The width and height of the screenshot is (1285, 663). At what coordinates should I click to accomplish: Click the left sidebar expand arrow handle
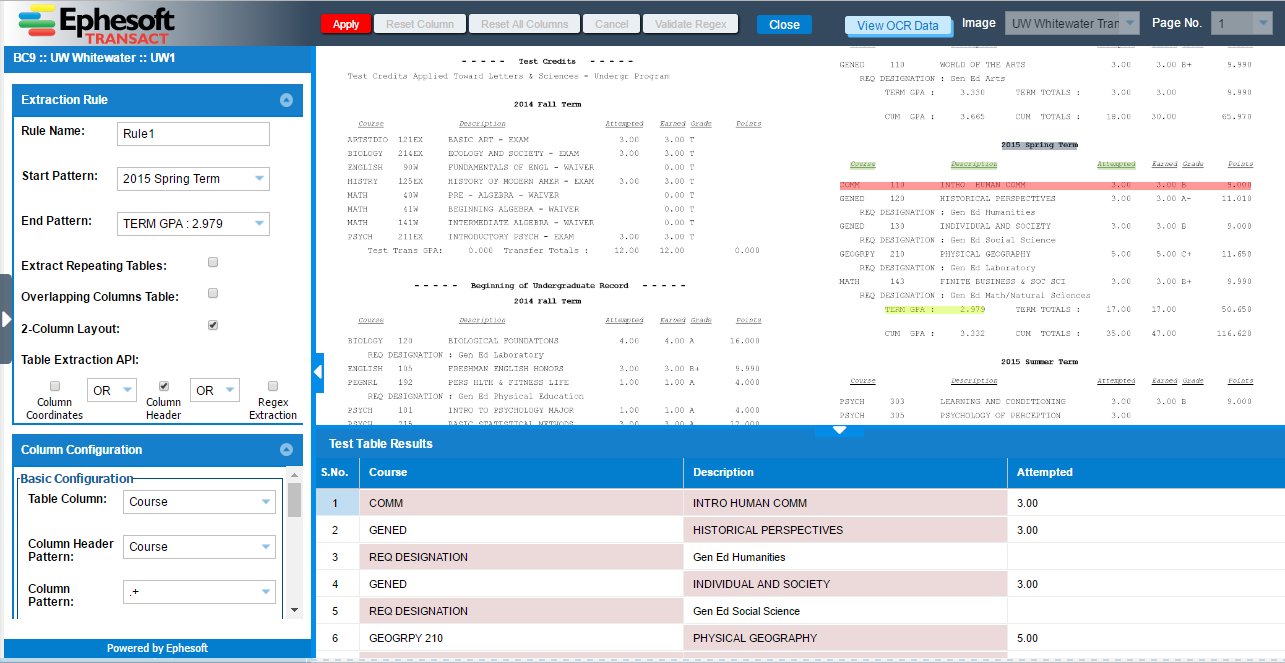[6, 319]
